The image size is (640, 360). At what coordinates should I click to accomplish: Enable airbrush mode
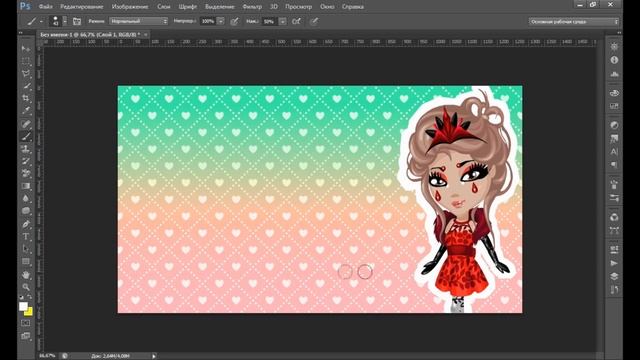click(x=296, y=21)
